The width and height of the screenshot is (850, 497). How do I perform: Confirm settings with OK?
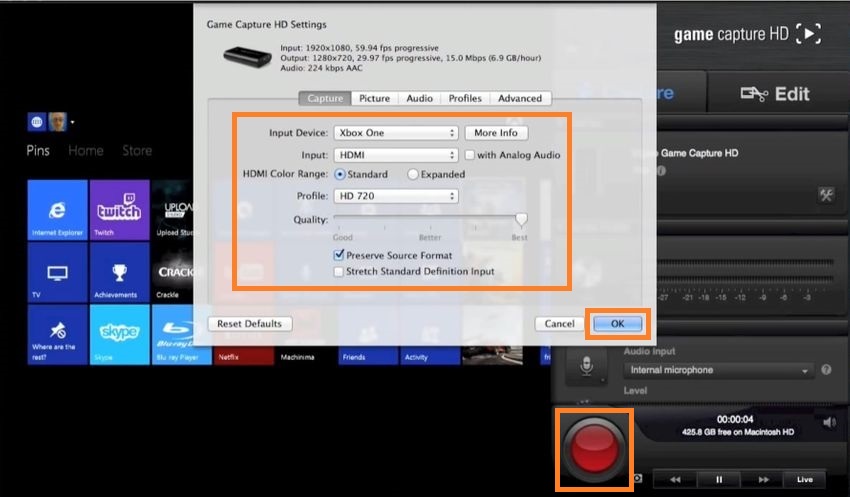617,324
